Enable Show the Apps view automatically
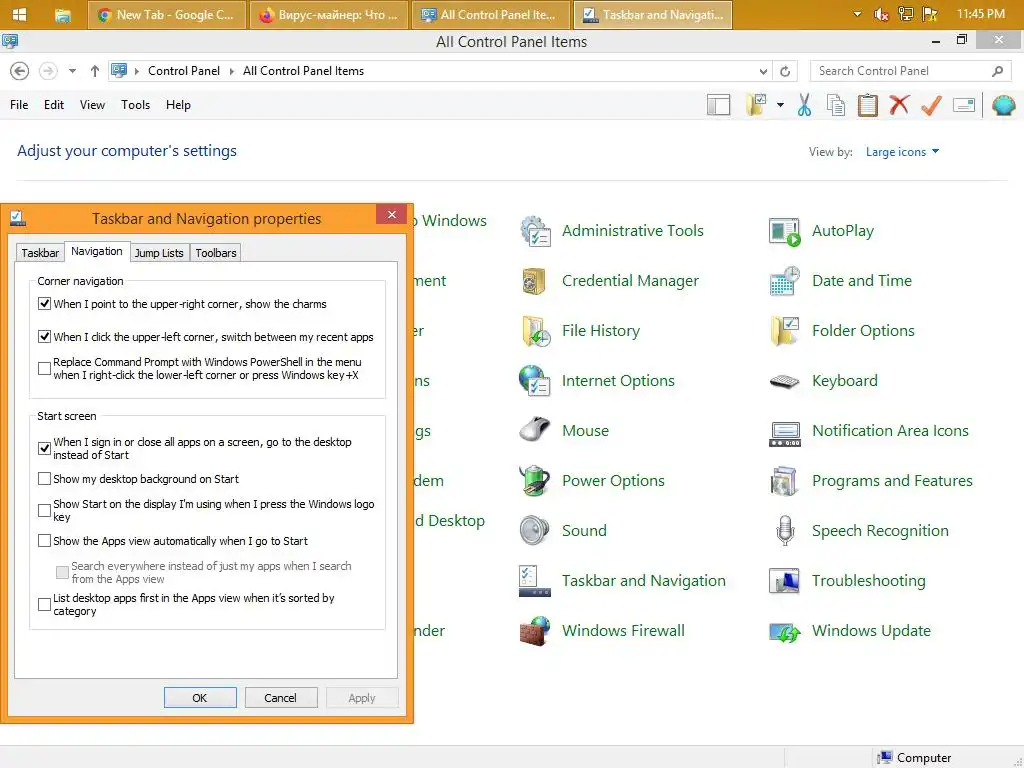Image resolution: width=1024 pixels, height=768 pixels. (x=44, y=541)
